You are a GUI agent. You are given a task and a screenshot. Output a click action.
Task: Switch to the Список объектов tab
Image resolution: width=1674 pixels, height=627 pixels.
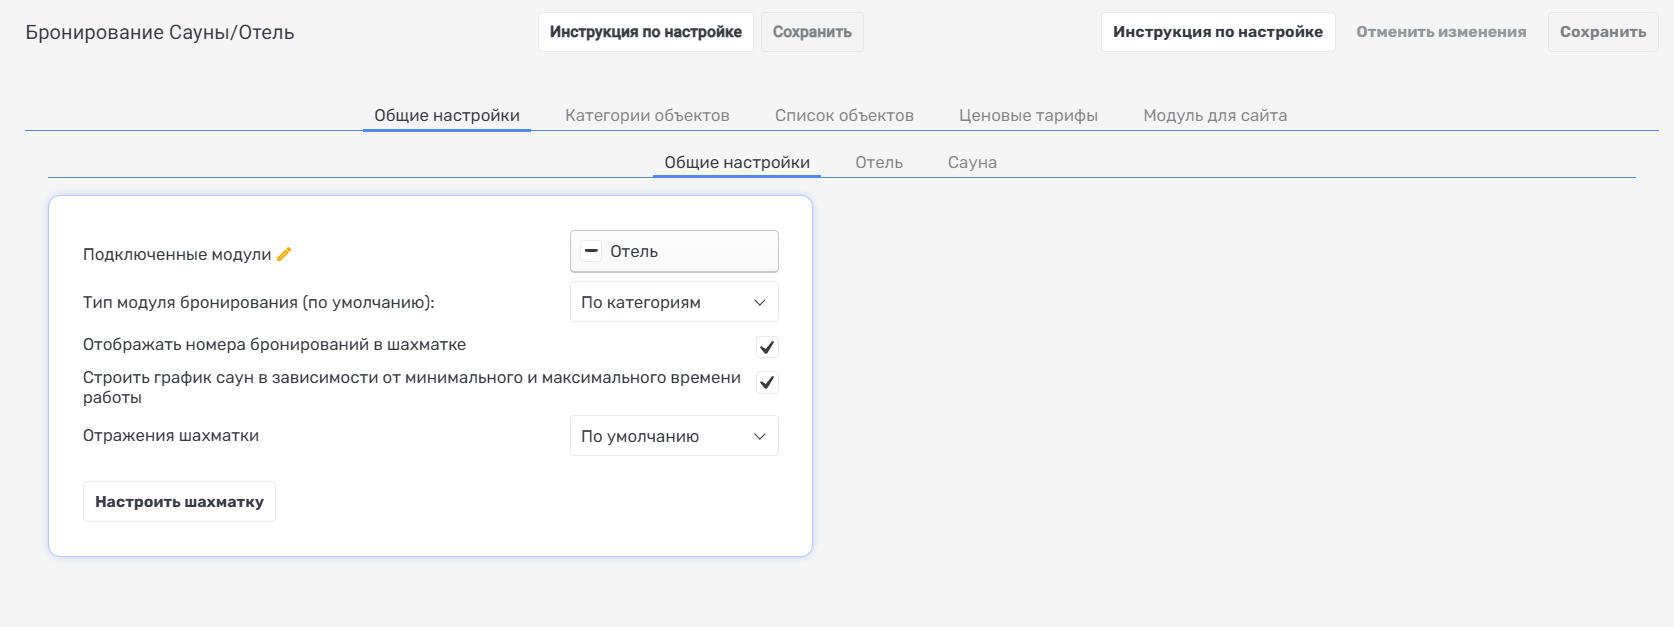(844, 115)
